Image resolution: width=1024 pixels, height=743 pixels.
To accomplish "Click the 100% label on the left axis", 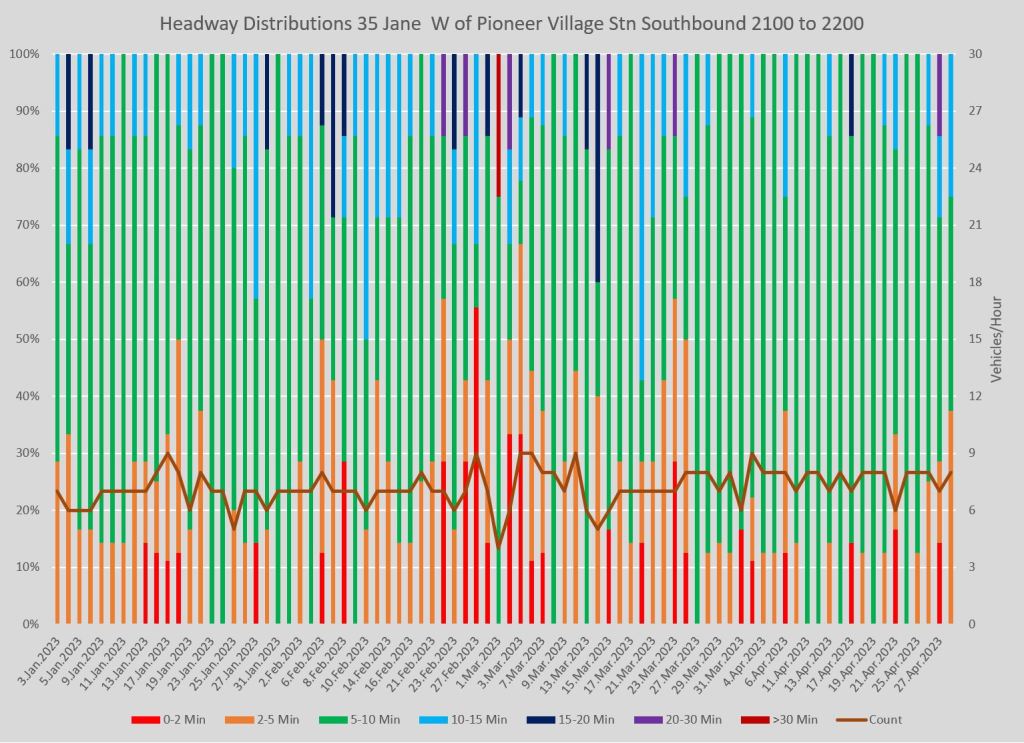I will click(x=25, y=54).
